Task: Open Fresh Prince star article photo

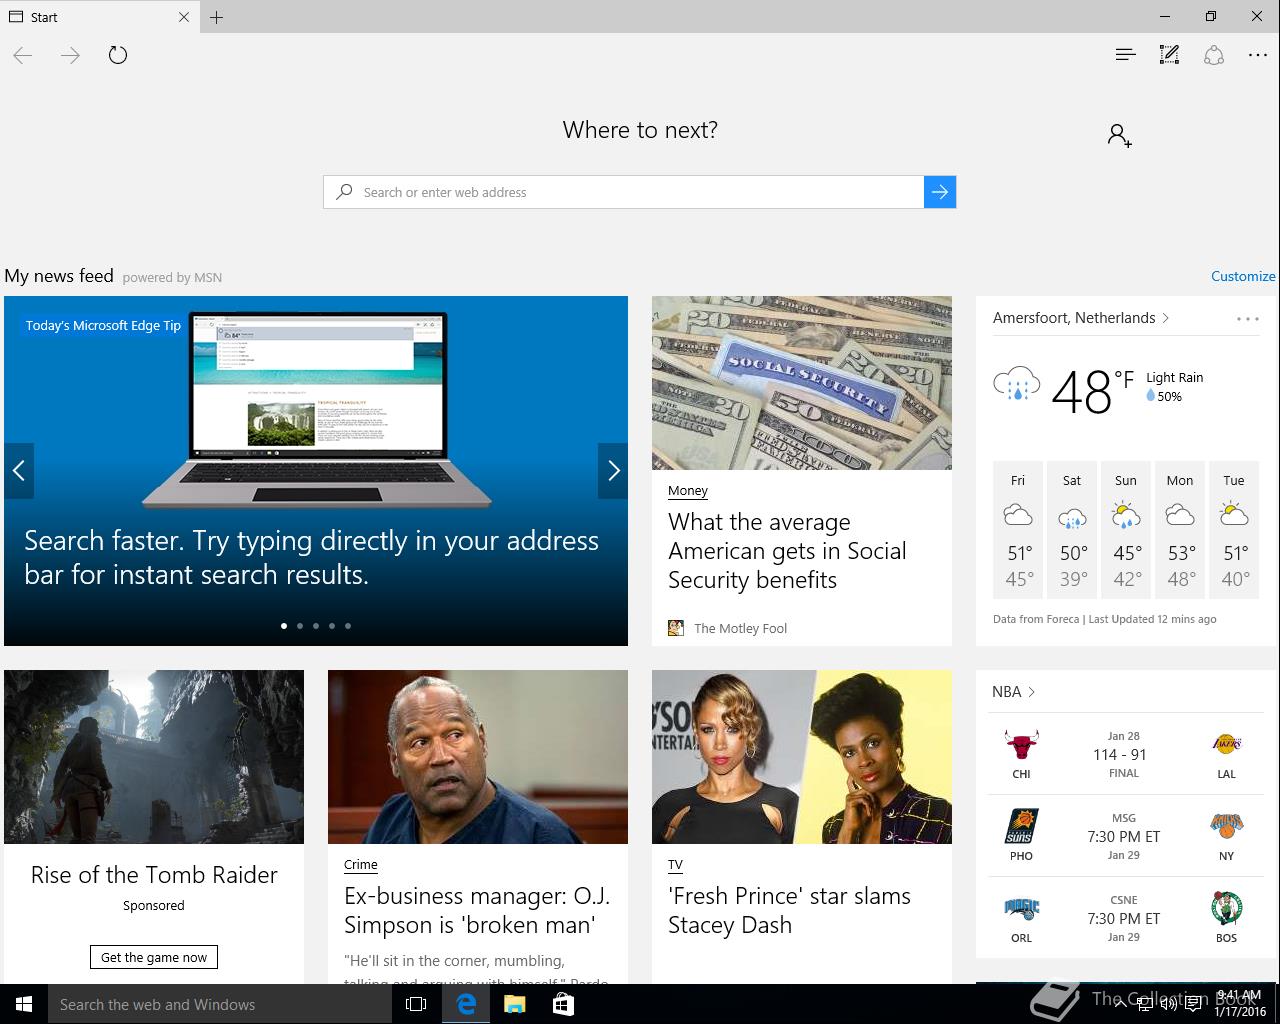Action: point(802,757)
